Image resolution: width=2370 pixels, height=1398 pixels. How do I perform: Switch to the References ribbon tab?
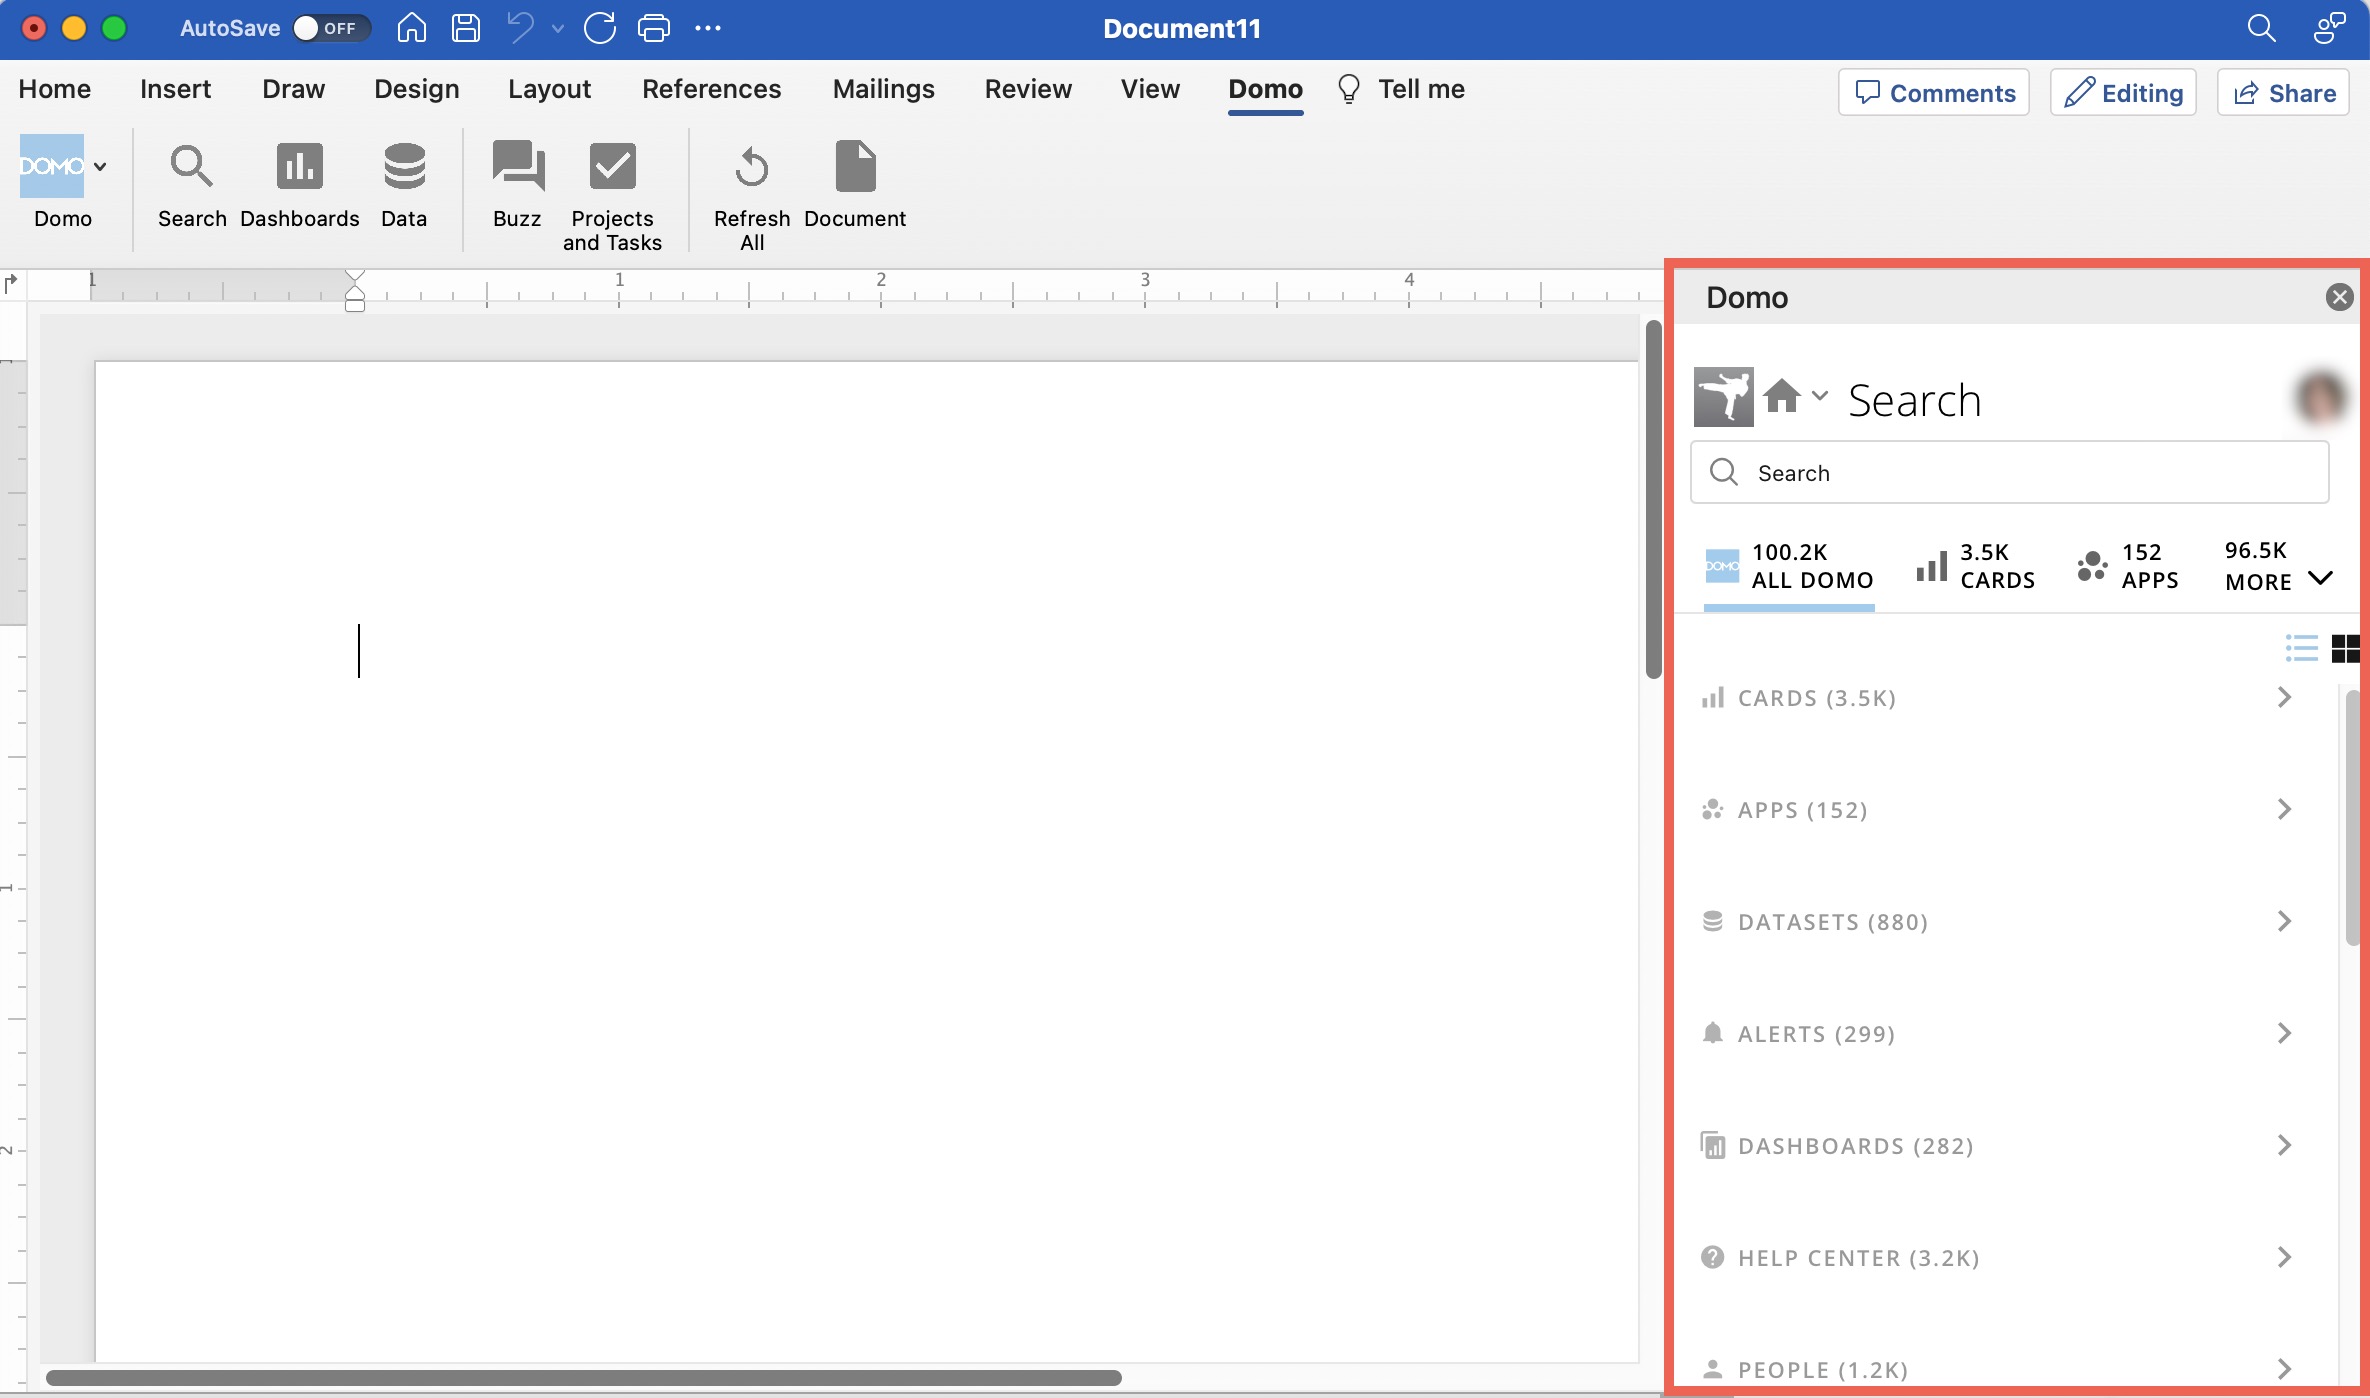[x=712, y=88]
